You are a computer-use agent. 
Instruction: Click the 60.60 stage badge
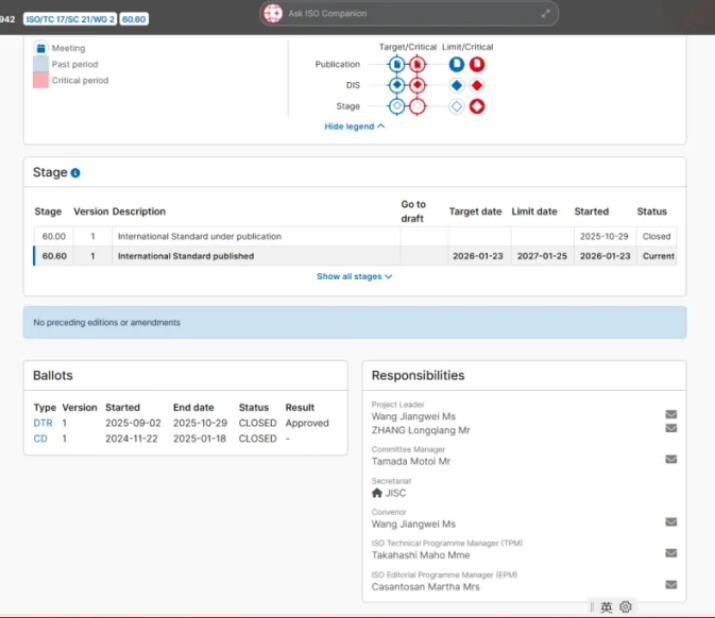tap(134, 19)
